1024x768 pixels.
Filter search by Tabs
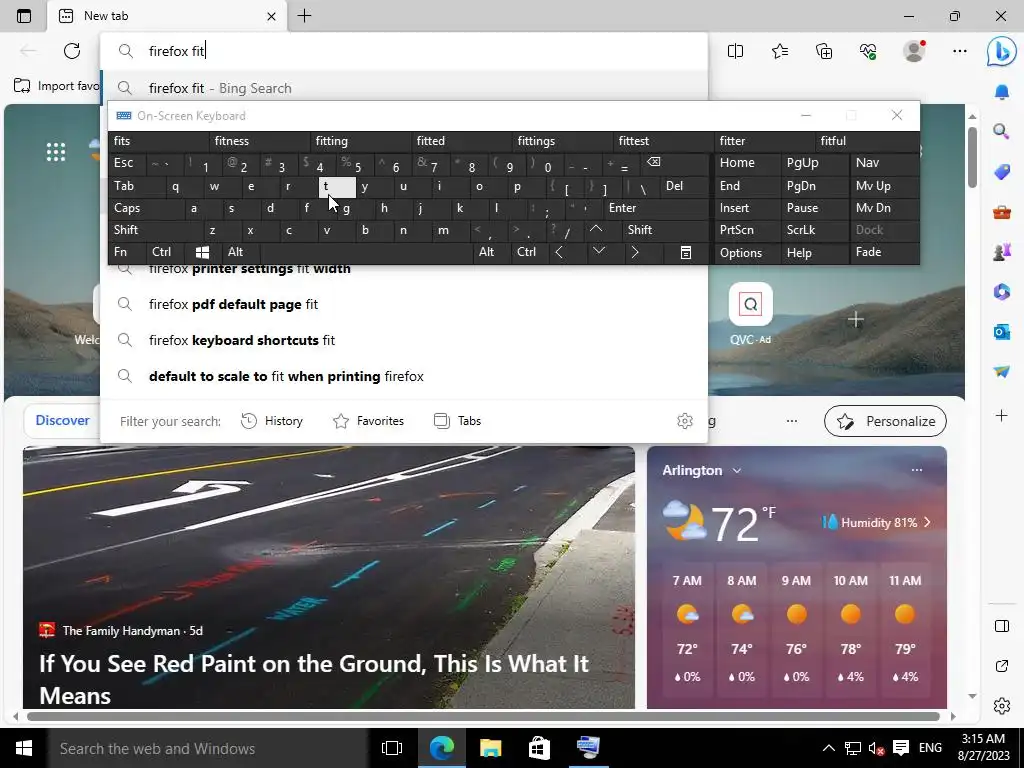tap(457, 421)
